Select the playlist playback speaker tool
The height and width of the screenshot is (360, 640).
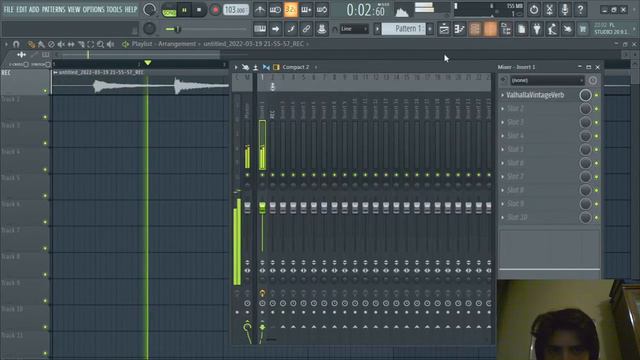pos(110,44)
